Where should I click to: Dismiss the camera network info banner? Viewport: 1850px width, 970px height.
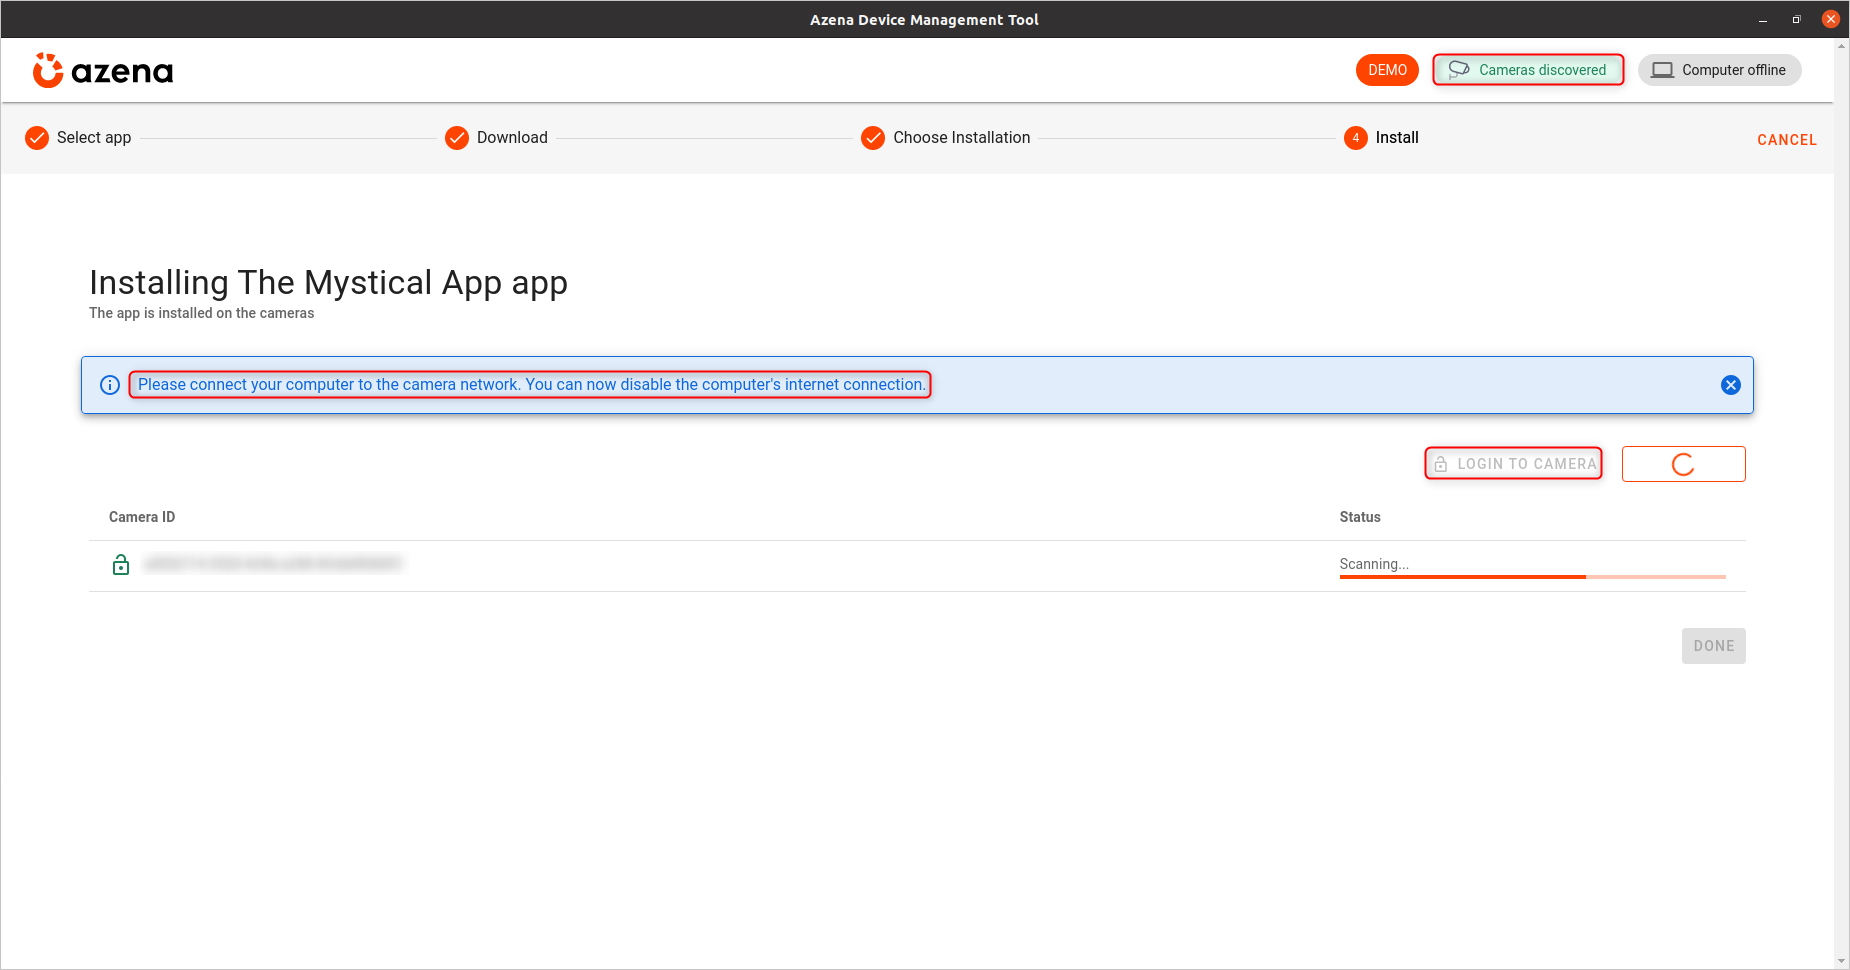(x=1731, y=385)
